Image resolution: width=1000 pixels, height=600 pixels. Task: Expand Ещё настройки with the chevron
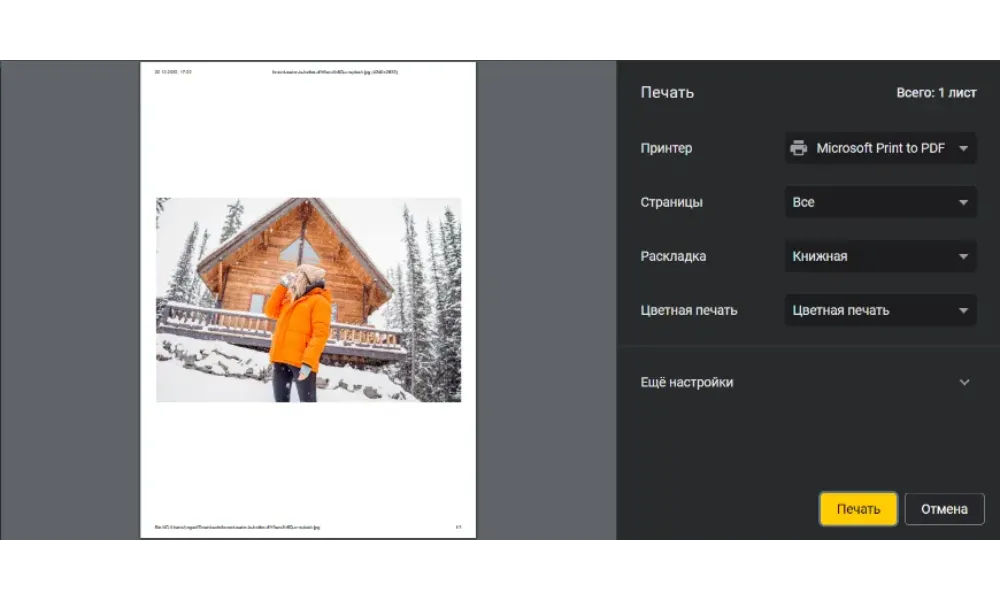click(x=964, y=382)
